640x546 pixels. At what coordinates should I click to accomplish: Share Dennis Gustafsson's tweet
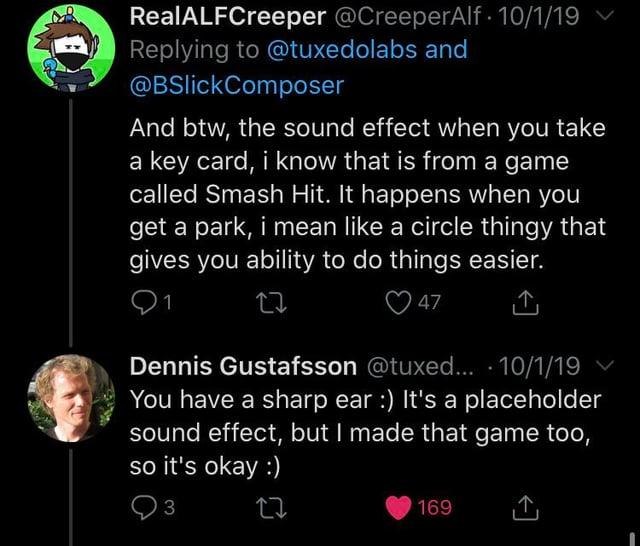click(524, 508)
